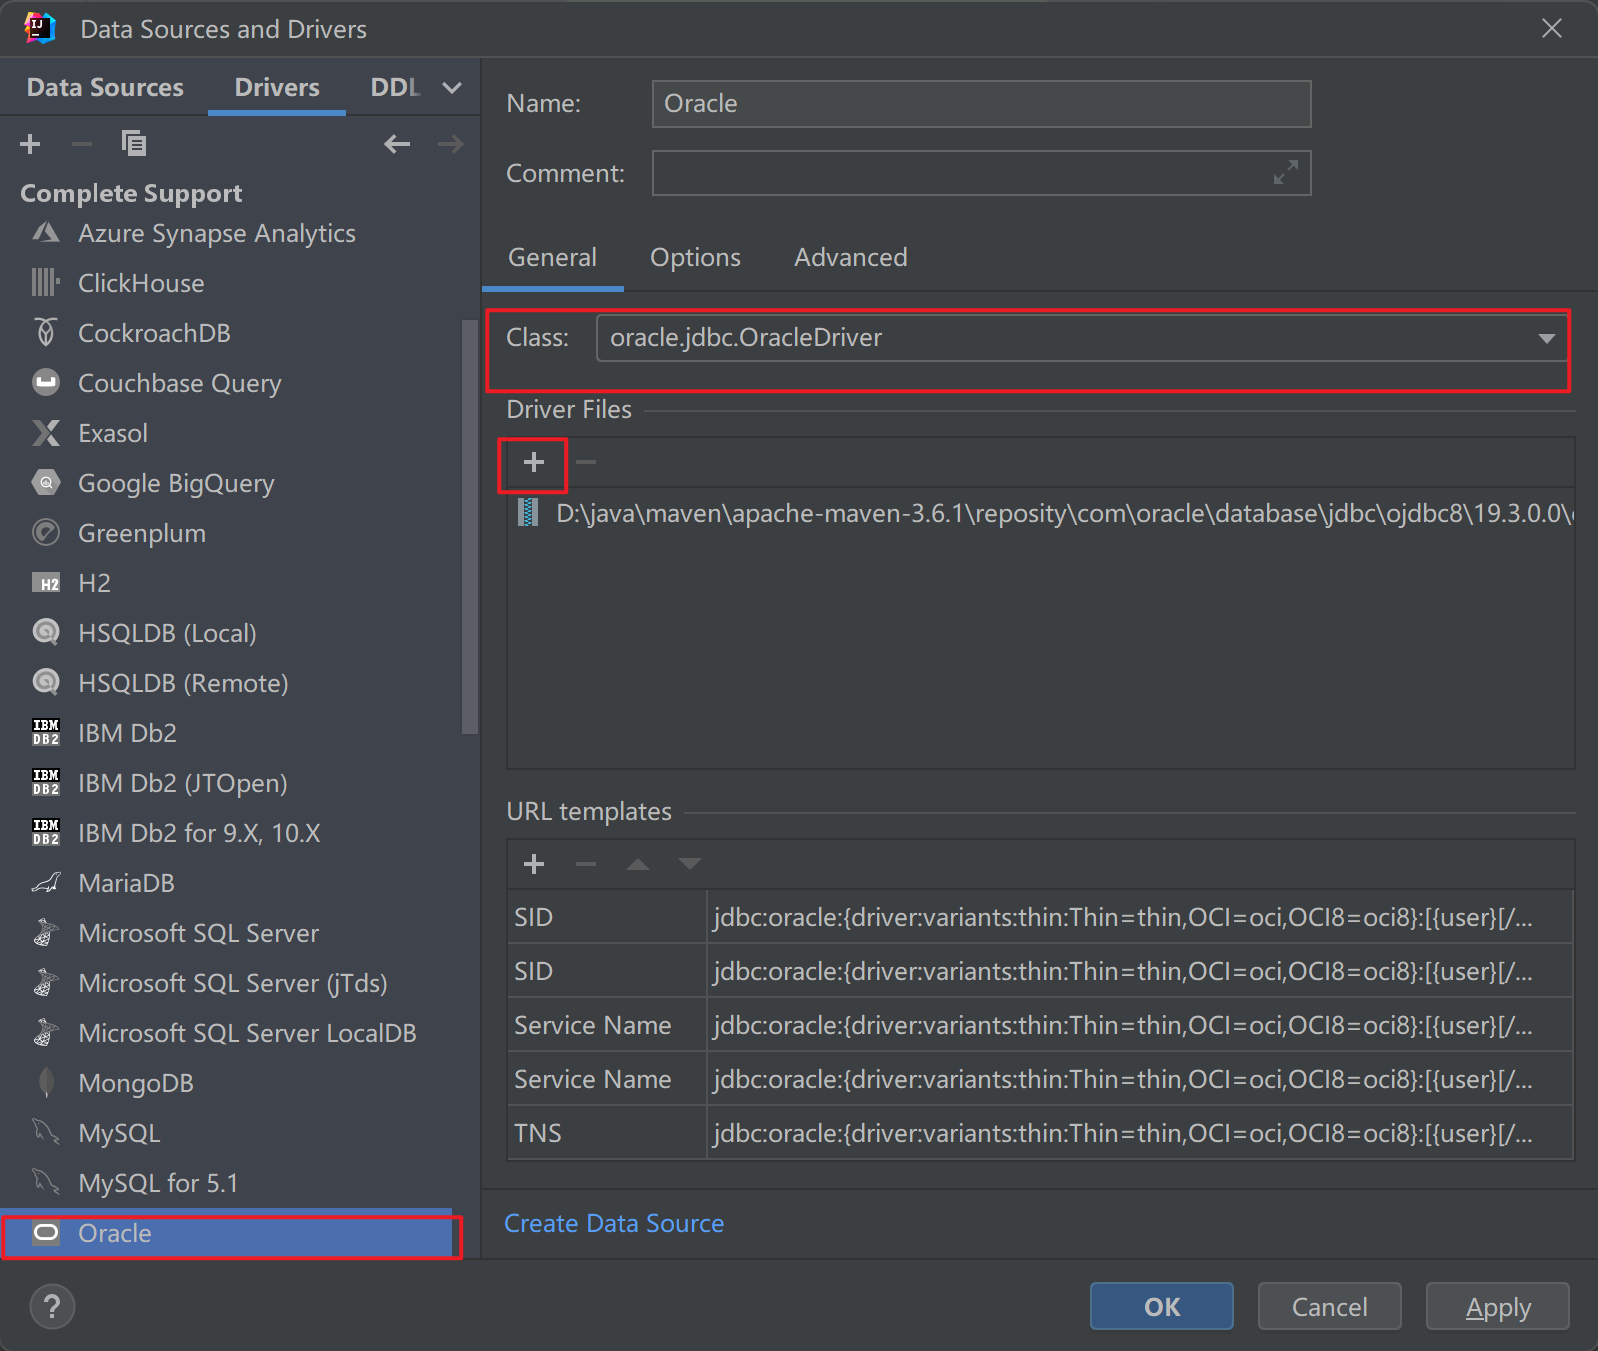Expand the Comment field editor

1286,173
